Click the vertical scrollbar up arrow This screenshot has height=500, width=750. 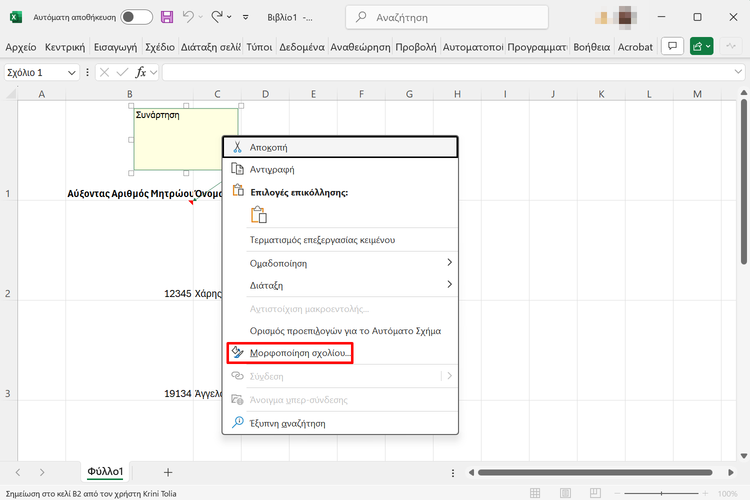point(744,92)
